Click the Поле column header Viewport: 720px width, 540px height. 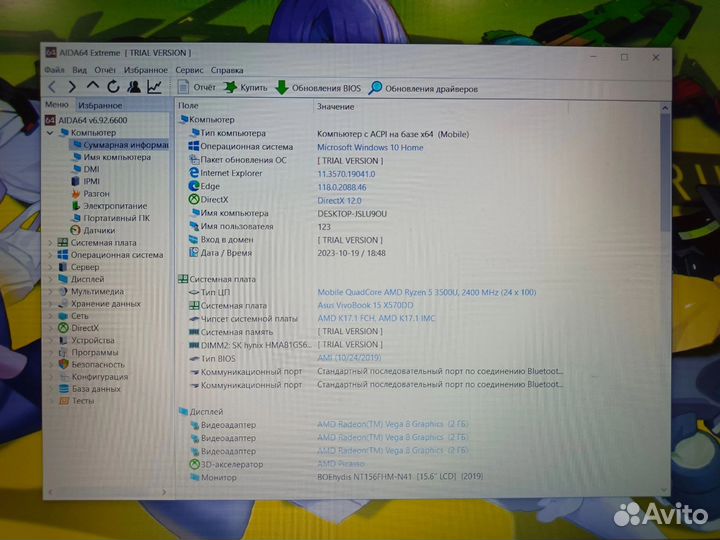tap(245, 106)
